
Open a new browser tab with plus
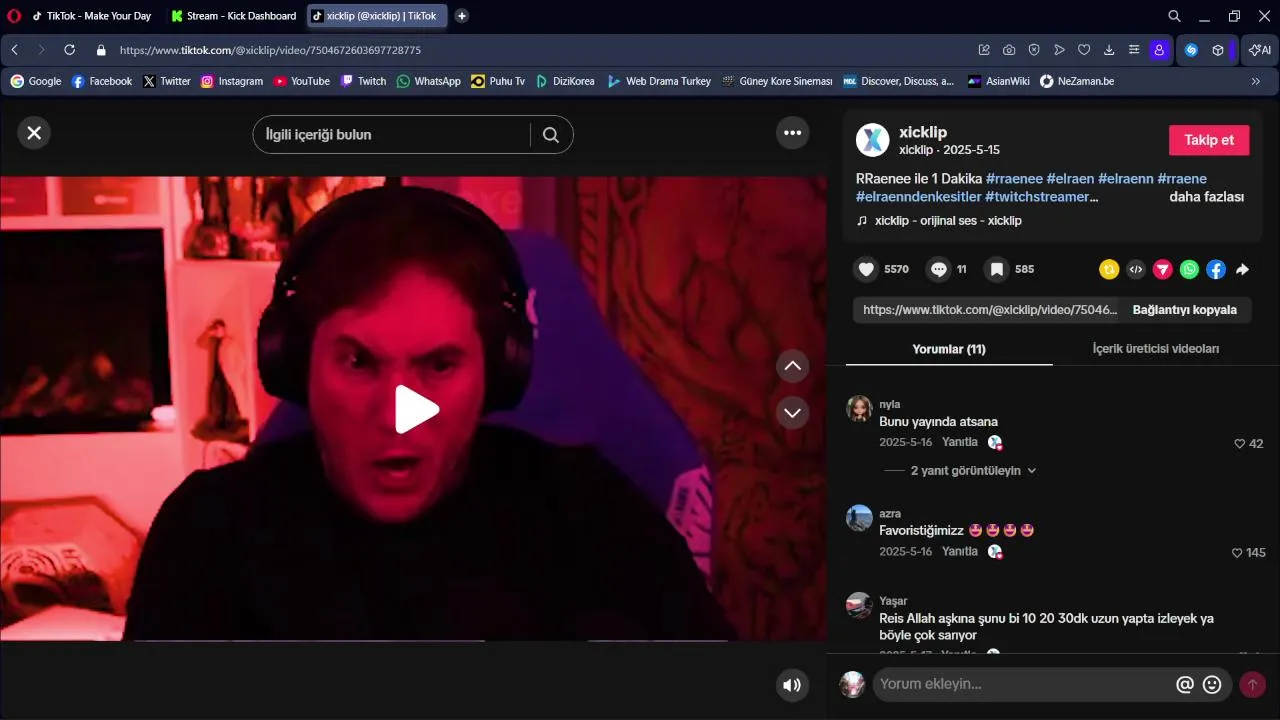[x=461, y=16]
